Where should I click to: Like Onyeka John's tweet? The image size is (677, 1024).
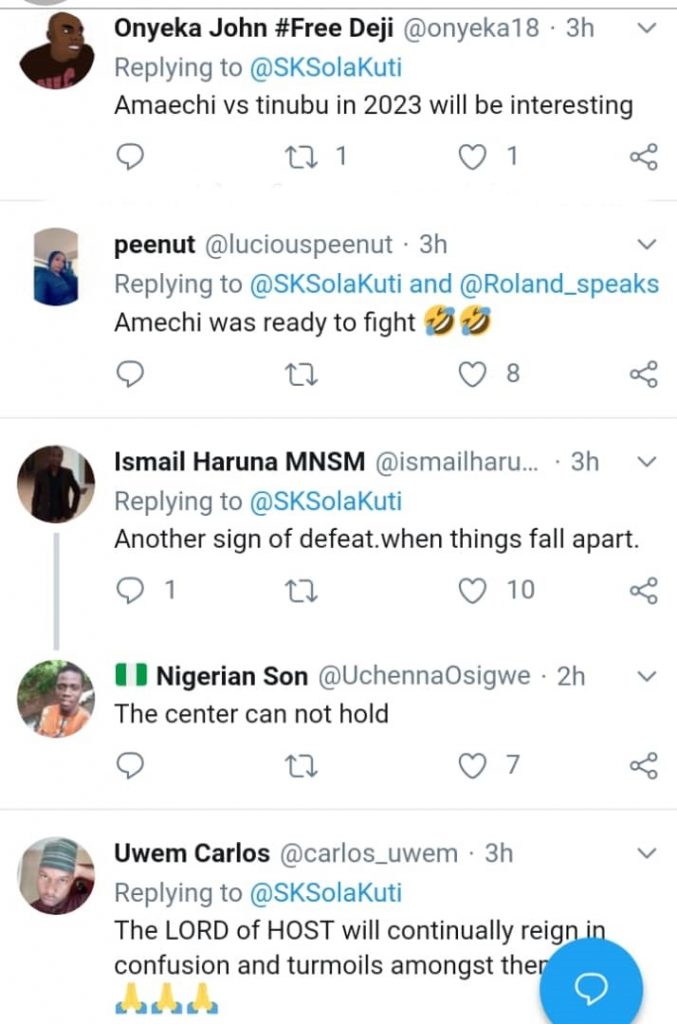(x=473, y=156)
